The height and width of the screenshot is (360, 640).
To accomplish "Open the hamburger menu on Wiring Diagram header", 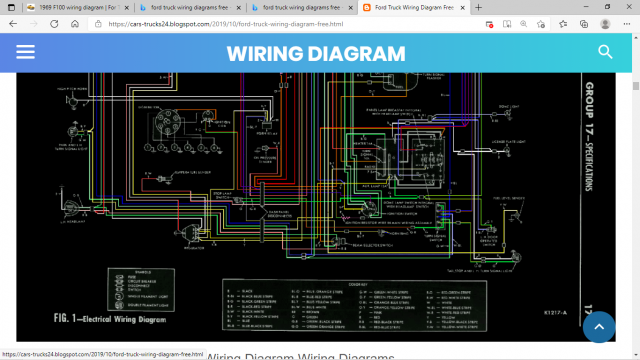I will (x=25, y=52).
